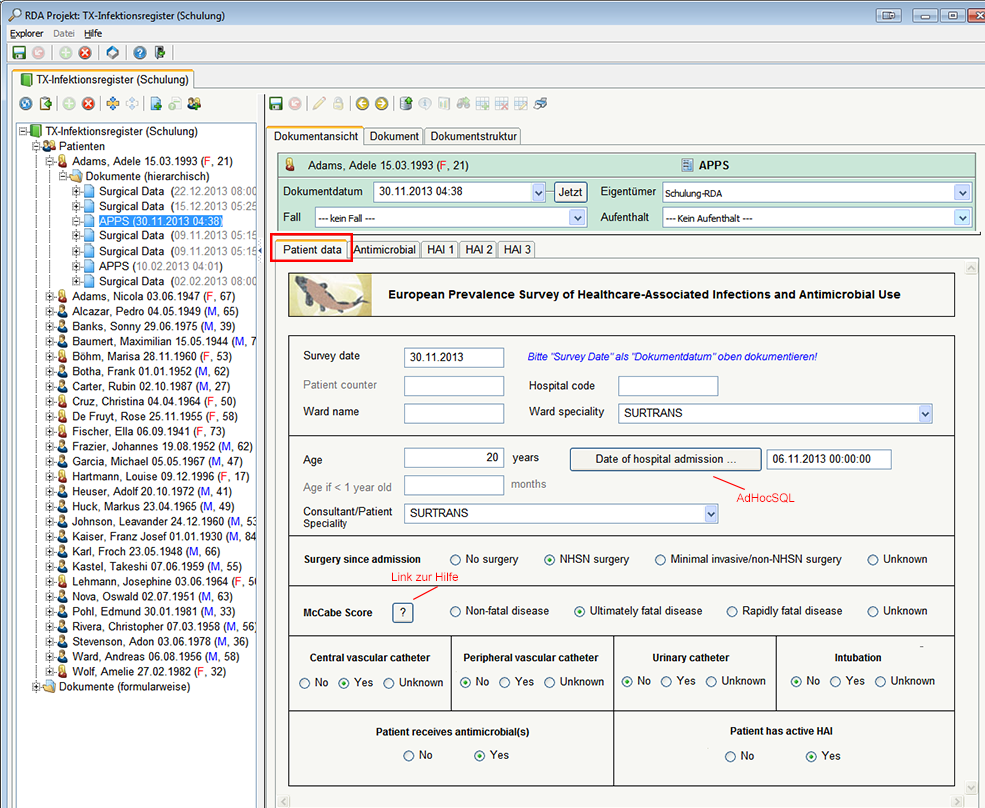Open the Eigentümer dropdown
Image resolution: width=985 pixels, height=808 pixels.
(x=962, y=193)
